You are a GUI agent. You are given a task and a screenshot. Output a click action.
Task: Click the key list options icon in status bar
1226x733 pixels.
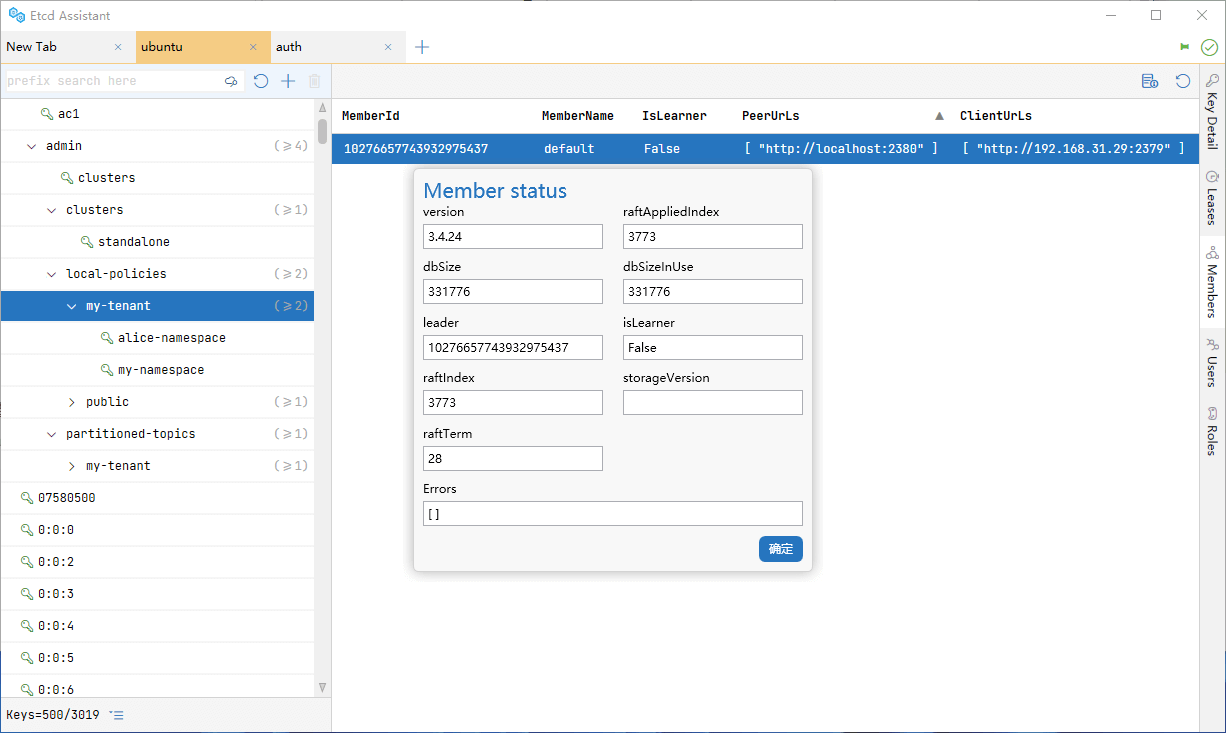pyautogui.click(x=117, y=715)
